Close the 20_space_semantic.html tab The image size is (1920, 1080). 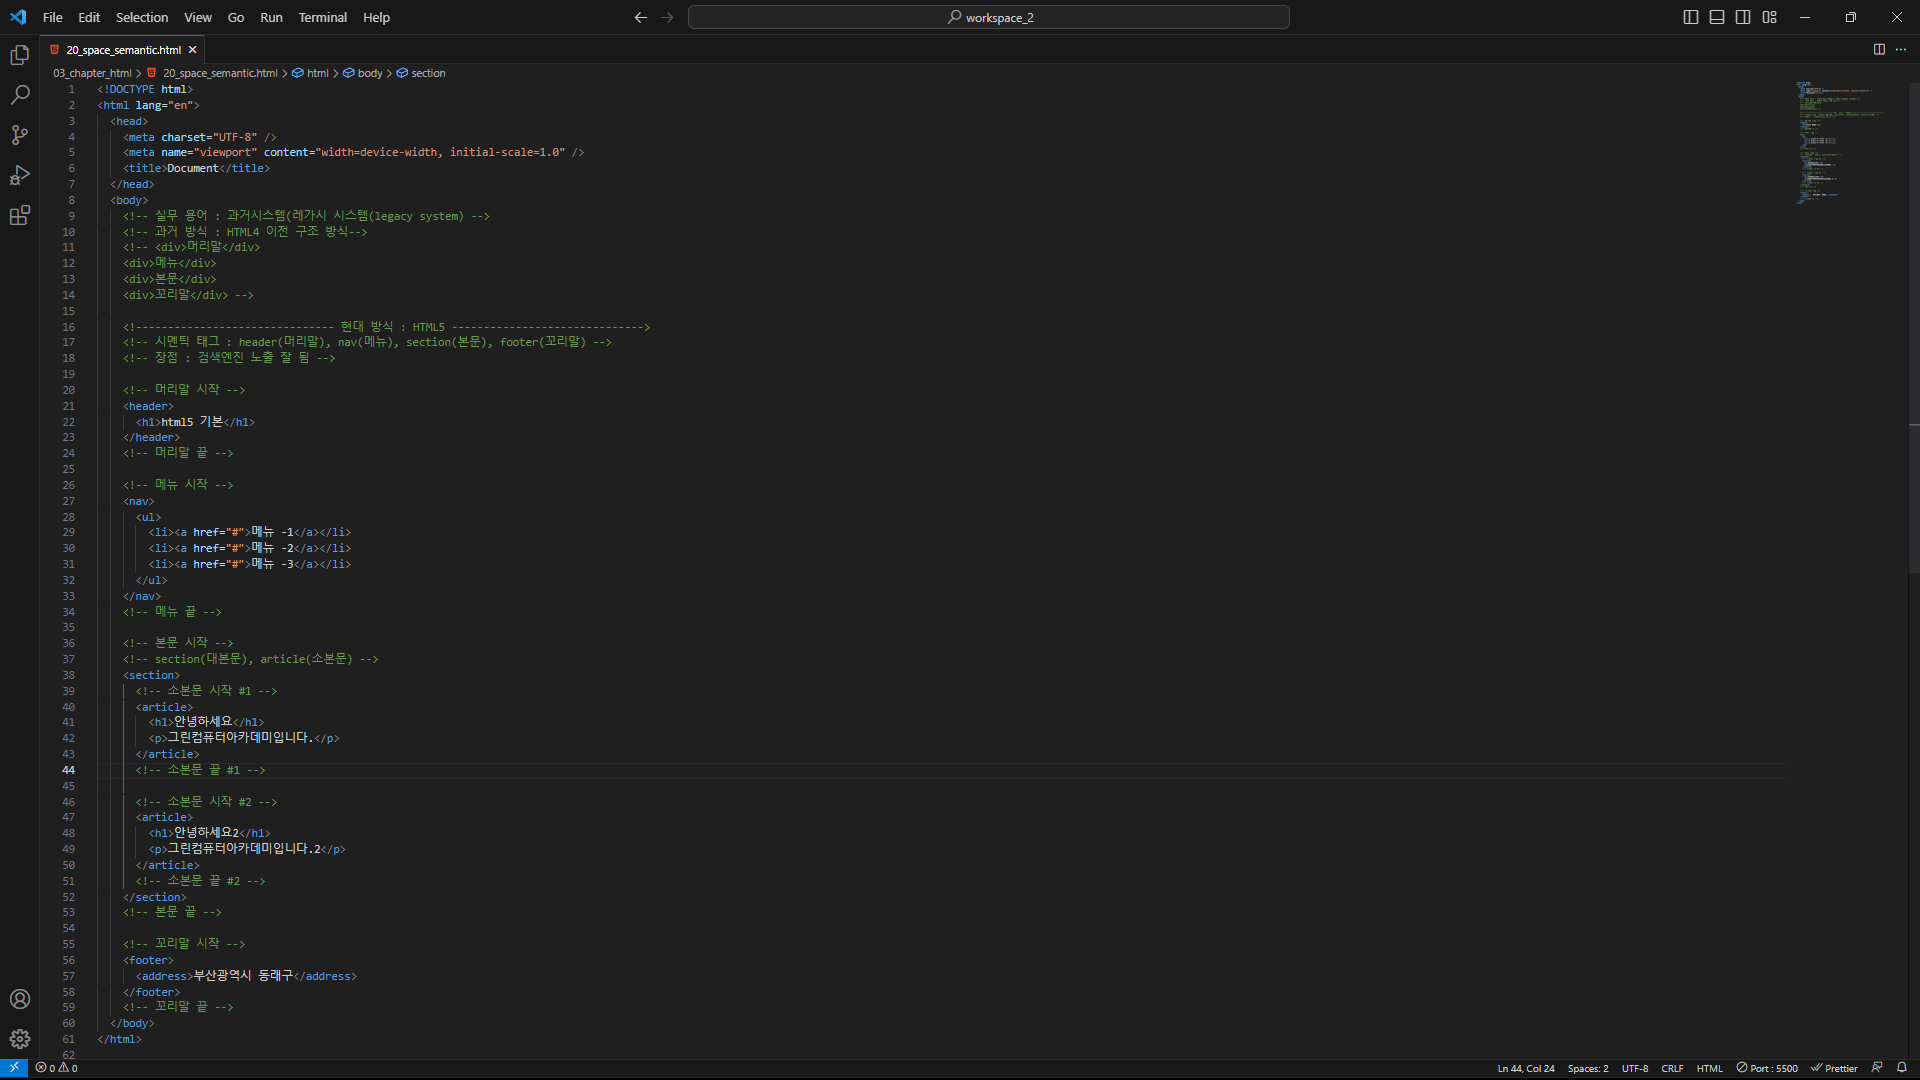click(x=192, y=49)
